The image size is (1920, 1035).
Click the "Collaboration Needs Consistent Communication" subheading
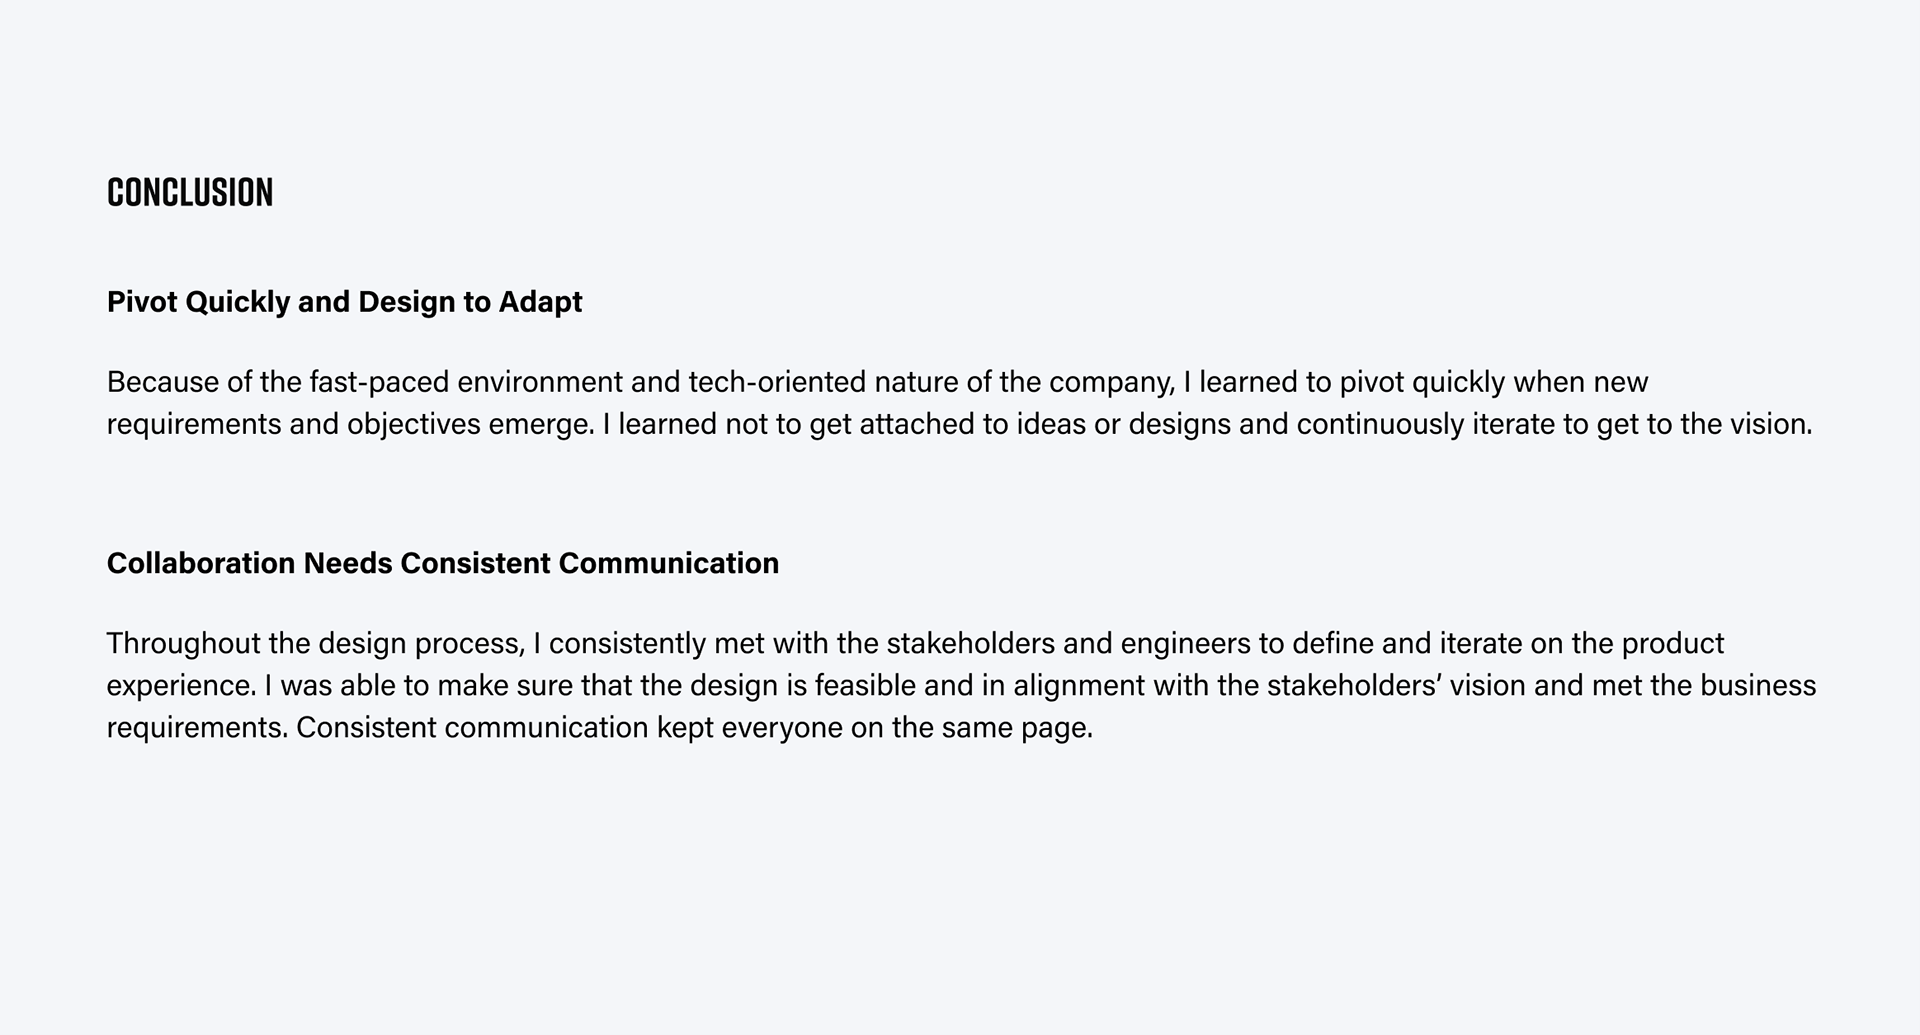(x=442, y=564)
